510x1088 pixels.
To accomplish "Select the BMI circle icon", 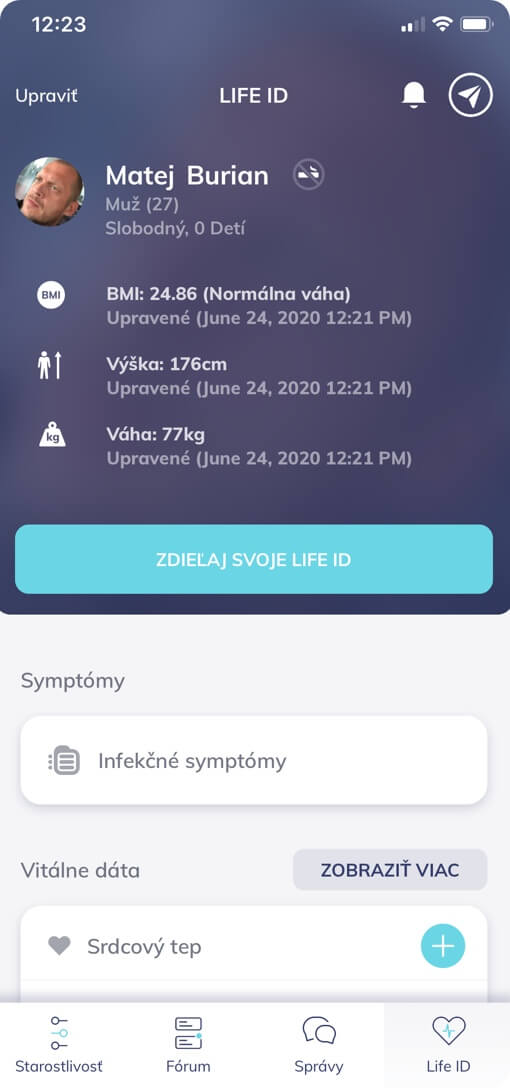I will pyautogui.click(x=51, y=296).
